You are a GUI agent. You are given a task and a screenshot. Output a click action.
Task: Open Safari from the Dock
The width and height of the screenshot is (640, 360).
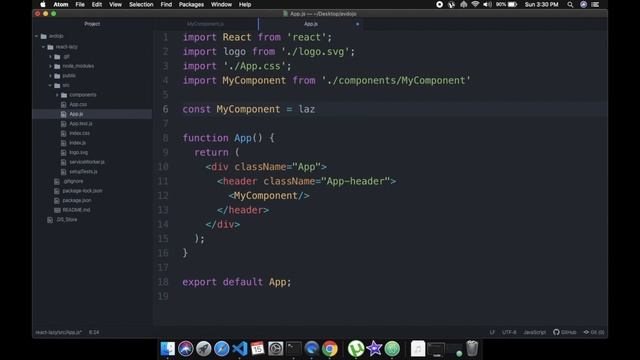pyautogui.click(x=221, y=349)
